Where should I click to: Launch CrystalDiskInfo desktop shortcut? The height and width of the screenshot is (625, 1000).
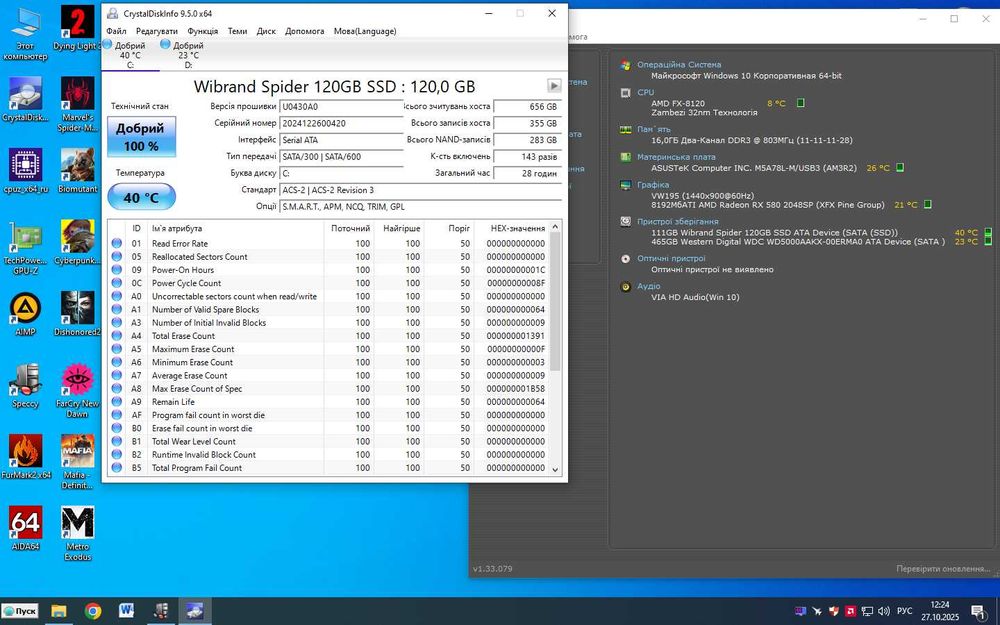coord(26,99)
